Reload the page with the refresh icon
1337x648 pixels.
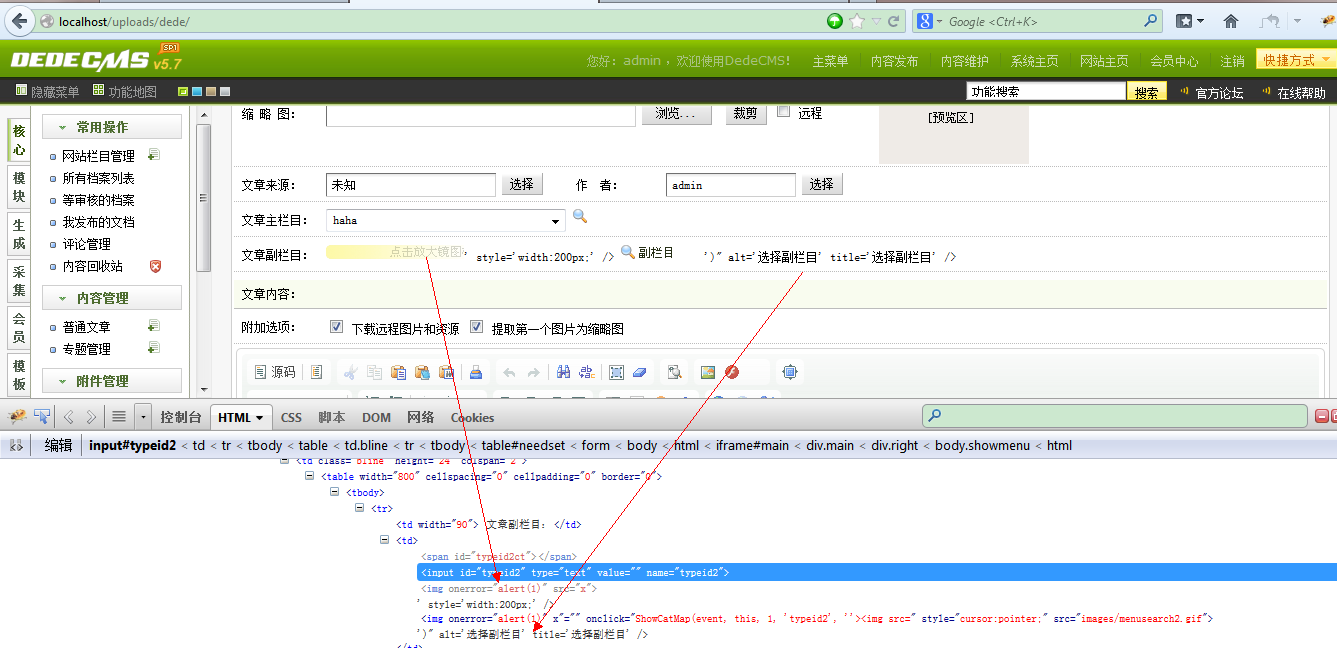coord(893,21)
